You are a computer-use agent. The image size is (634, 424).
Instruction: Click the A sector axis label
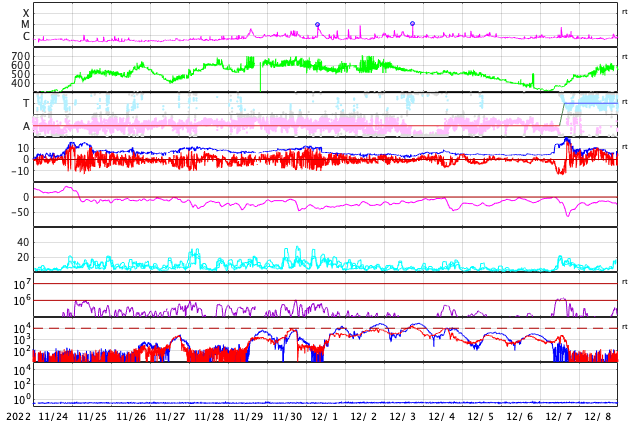coord(26,127)
